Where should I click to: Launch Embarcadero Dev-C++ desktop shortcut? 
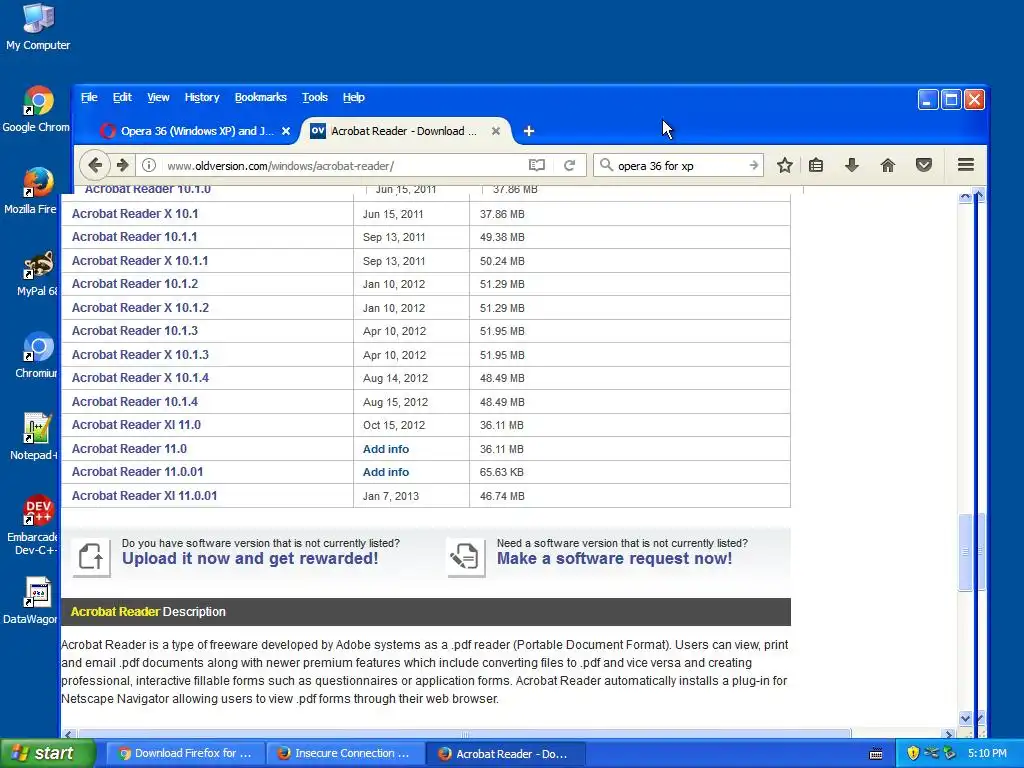(x=33, y=526)
